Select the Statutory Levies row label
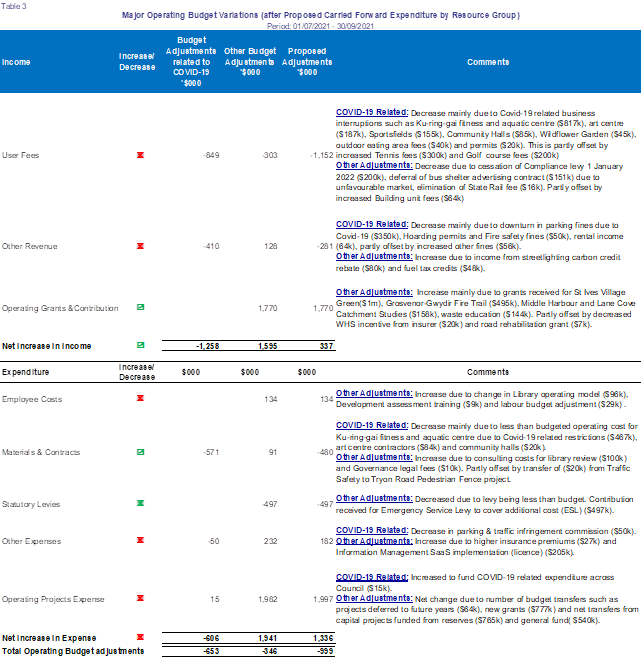 click(x=31, y=504)
